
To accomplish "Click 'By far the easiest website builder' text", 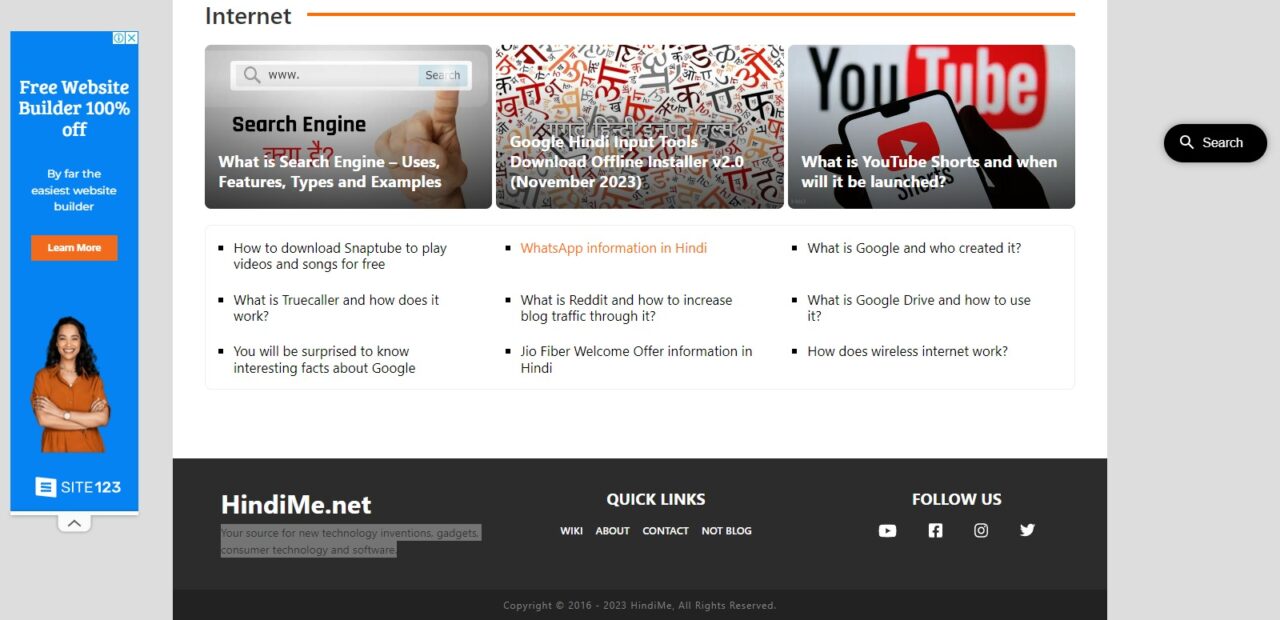I will click(74, 190).
